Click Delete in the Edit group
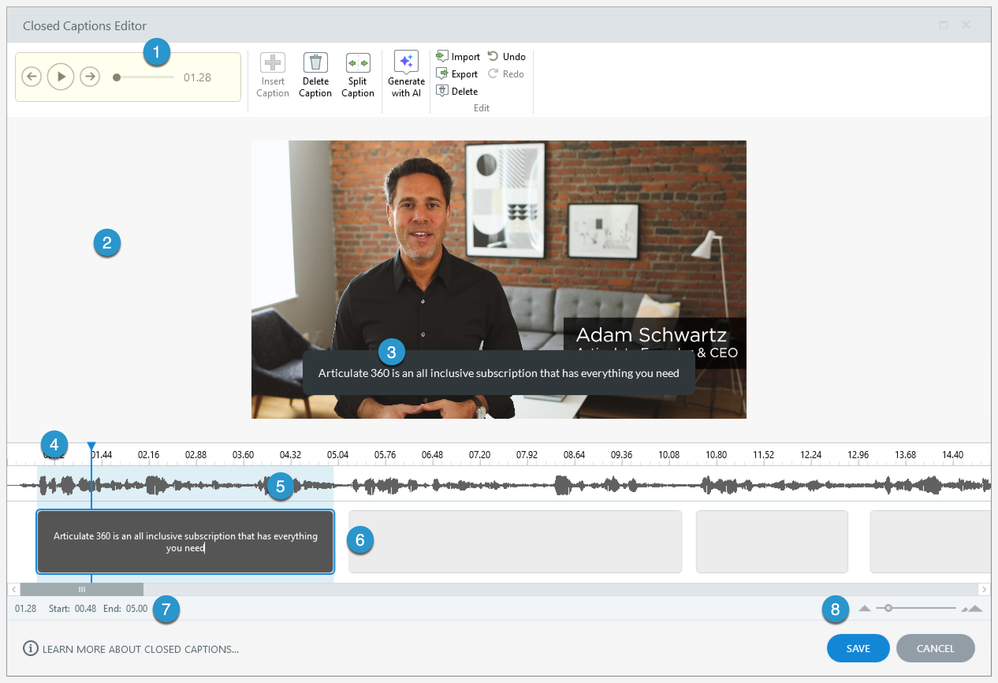 (457, 91)
